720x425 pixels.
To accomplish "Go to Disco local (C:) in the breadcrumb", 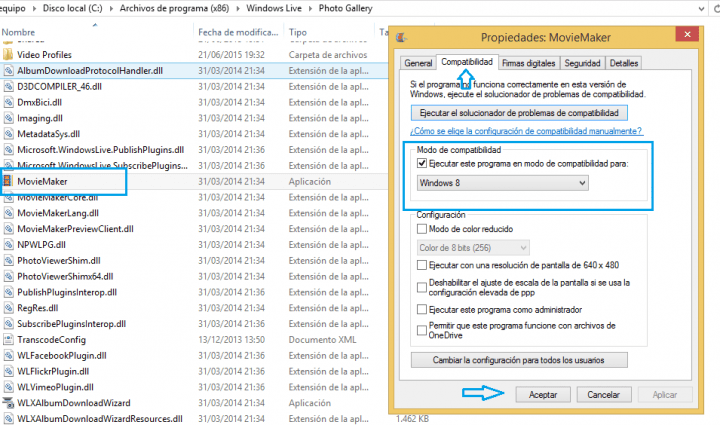I will tap(73, 8).
